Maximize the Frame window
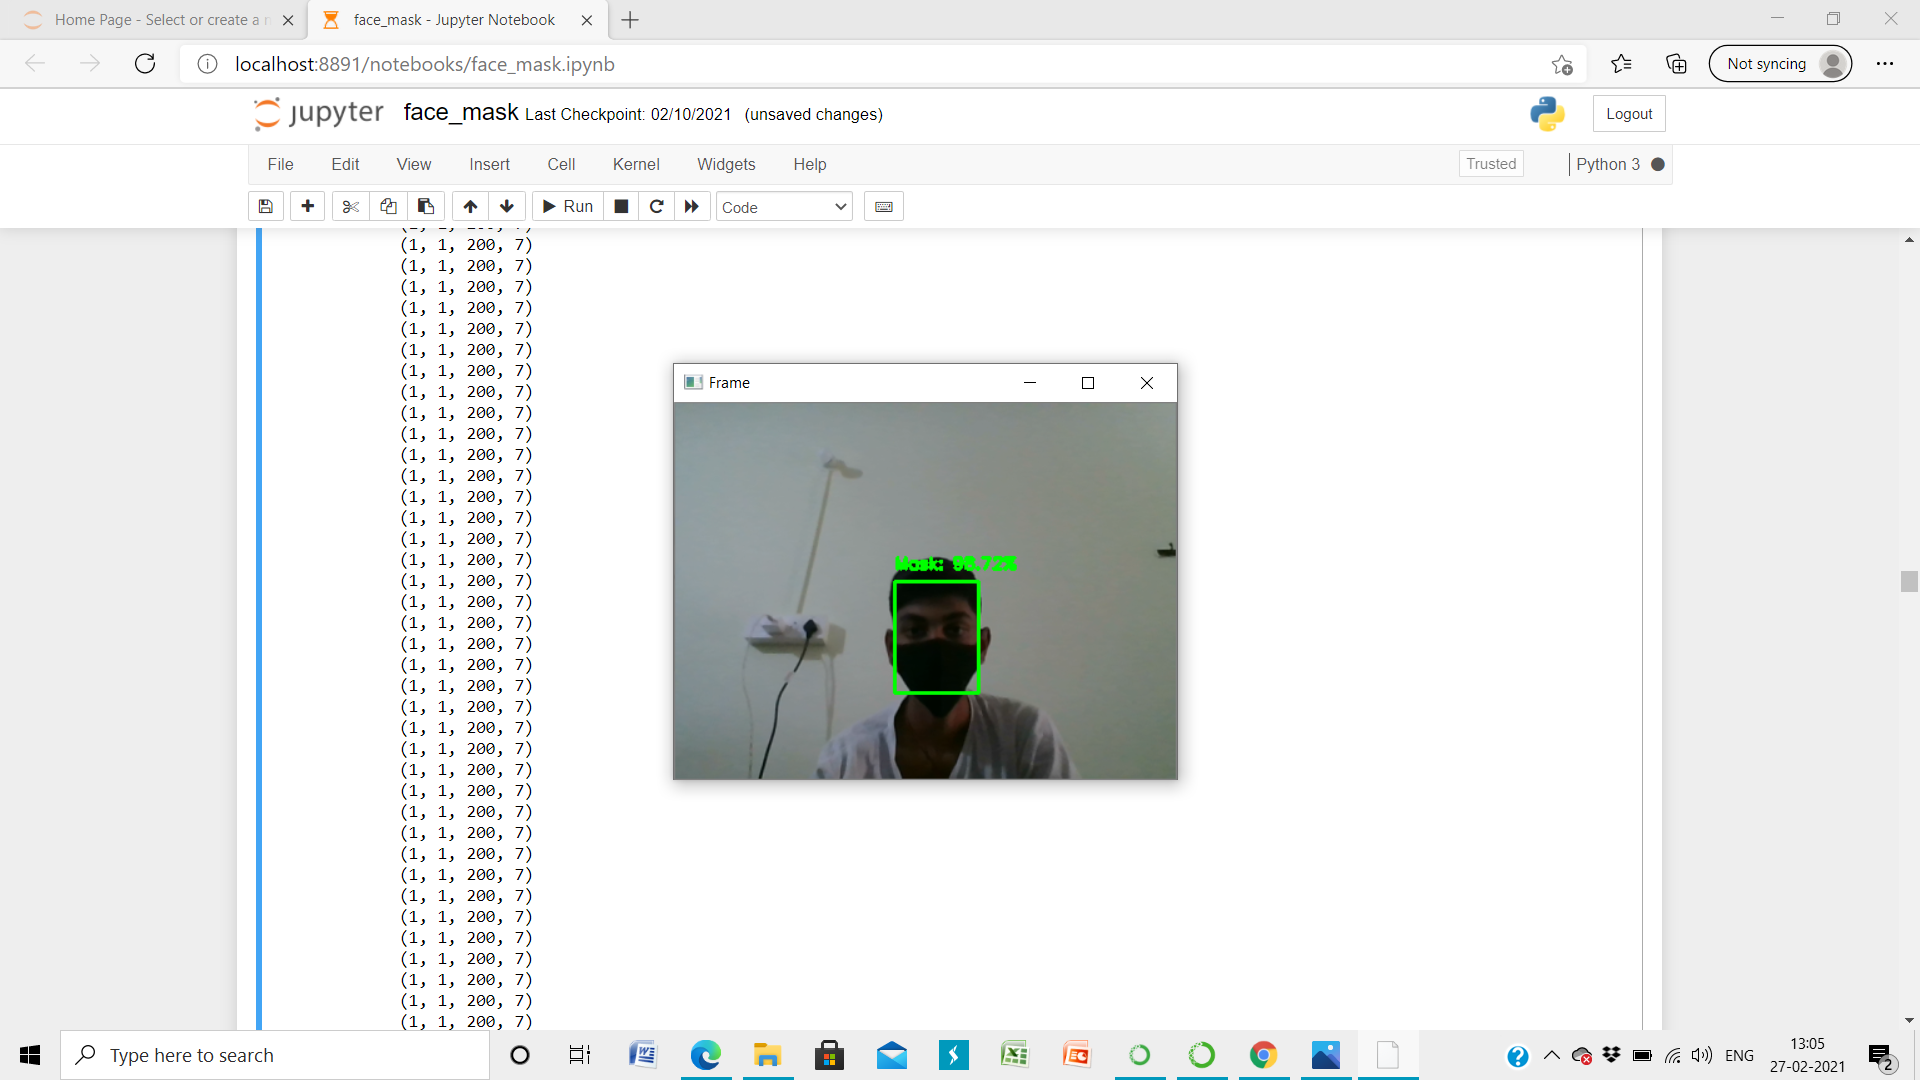The width and height of the screenshot is (1920, 1080). [x=1088, y=383]
